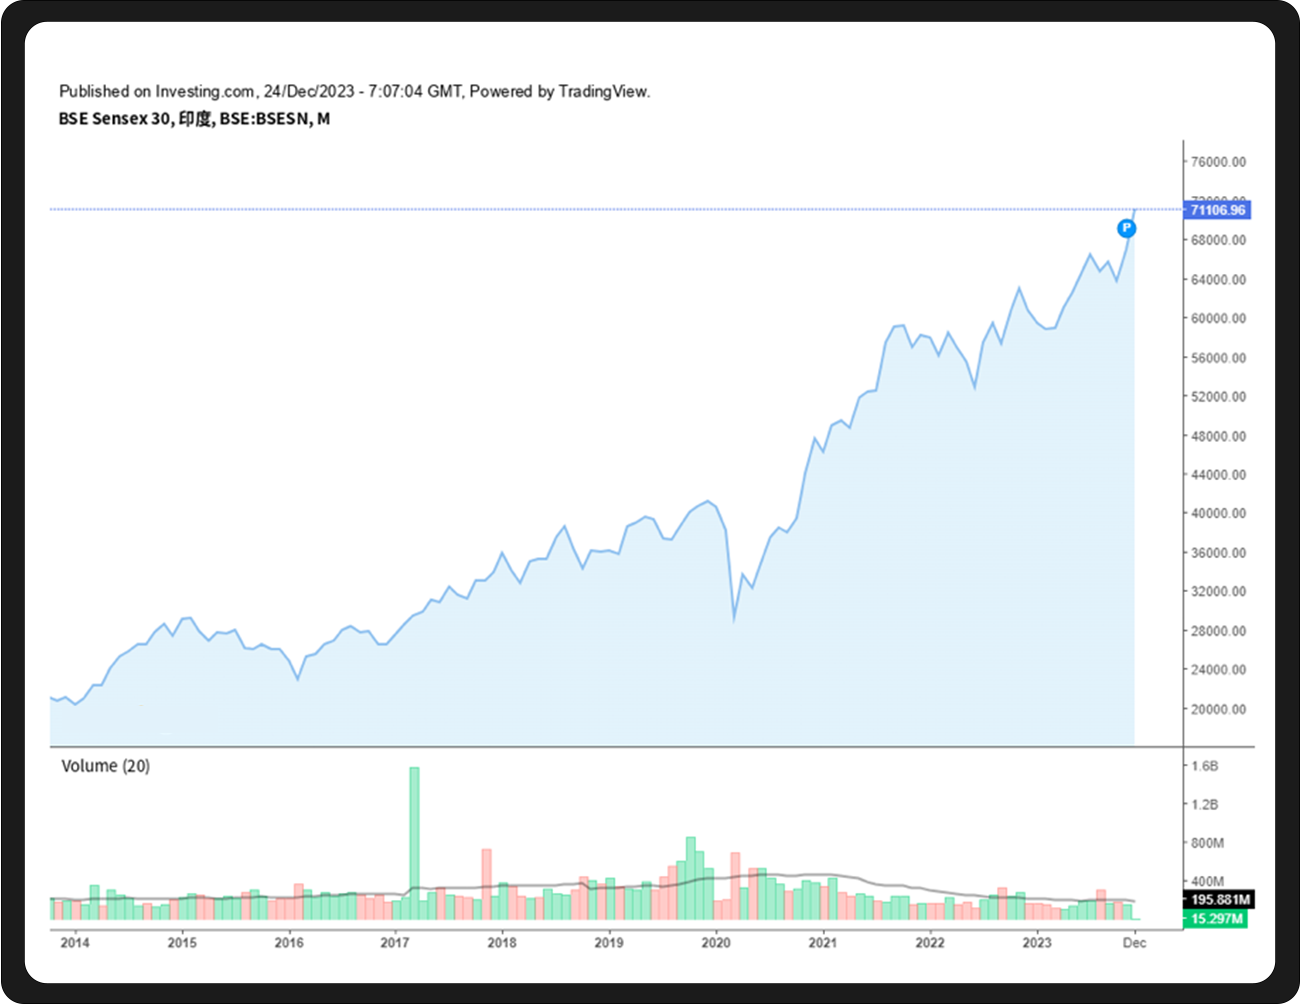The height and width of the screenshot is (1004, 1300).
Task: Click the 2020 crash low point on the price line
Action: point(734,620)
